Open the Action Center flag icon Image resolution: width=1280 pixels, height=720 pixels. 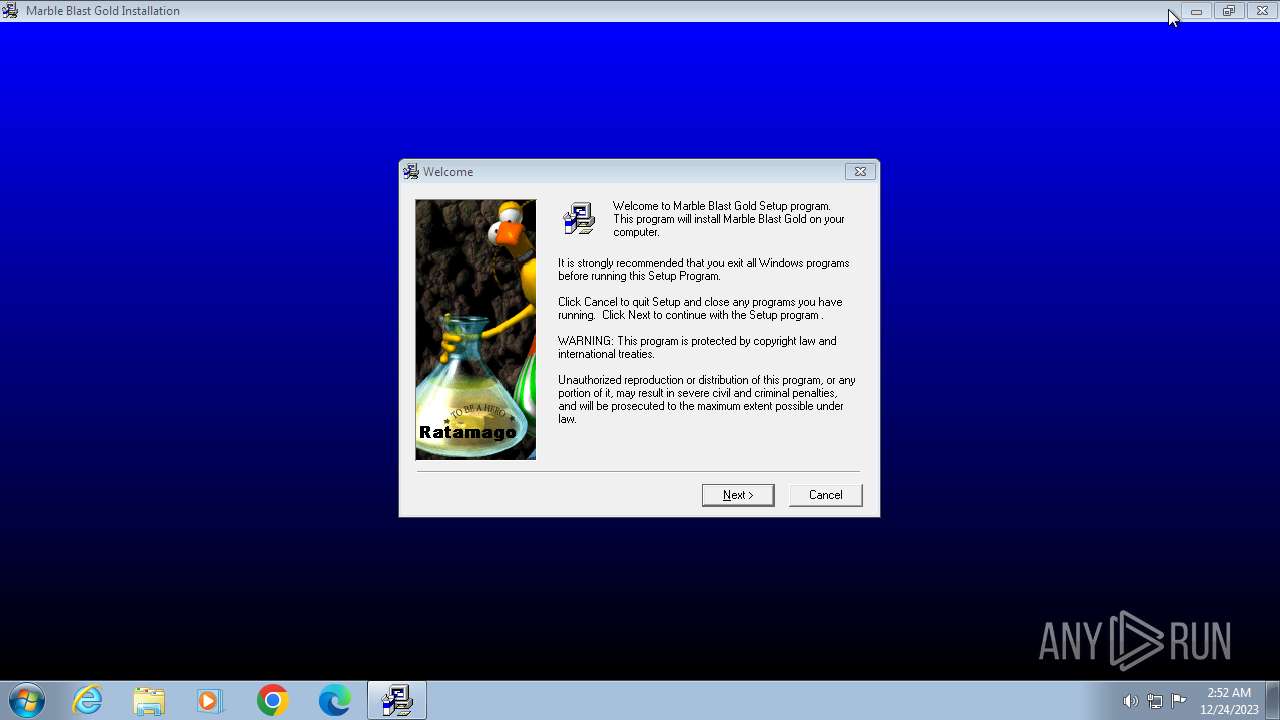[x=1178, y=701]
